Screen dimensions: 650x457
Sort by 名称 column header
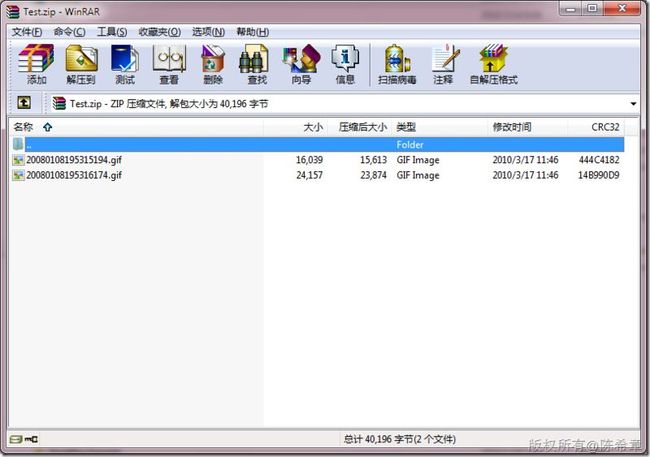point(136,127)
